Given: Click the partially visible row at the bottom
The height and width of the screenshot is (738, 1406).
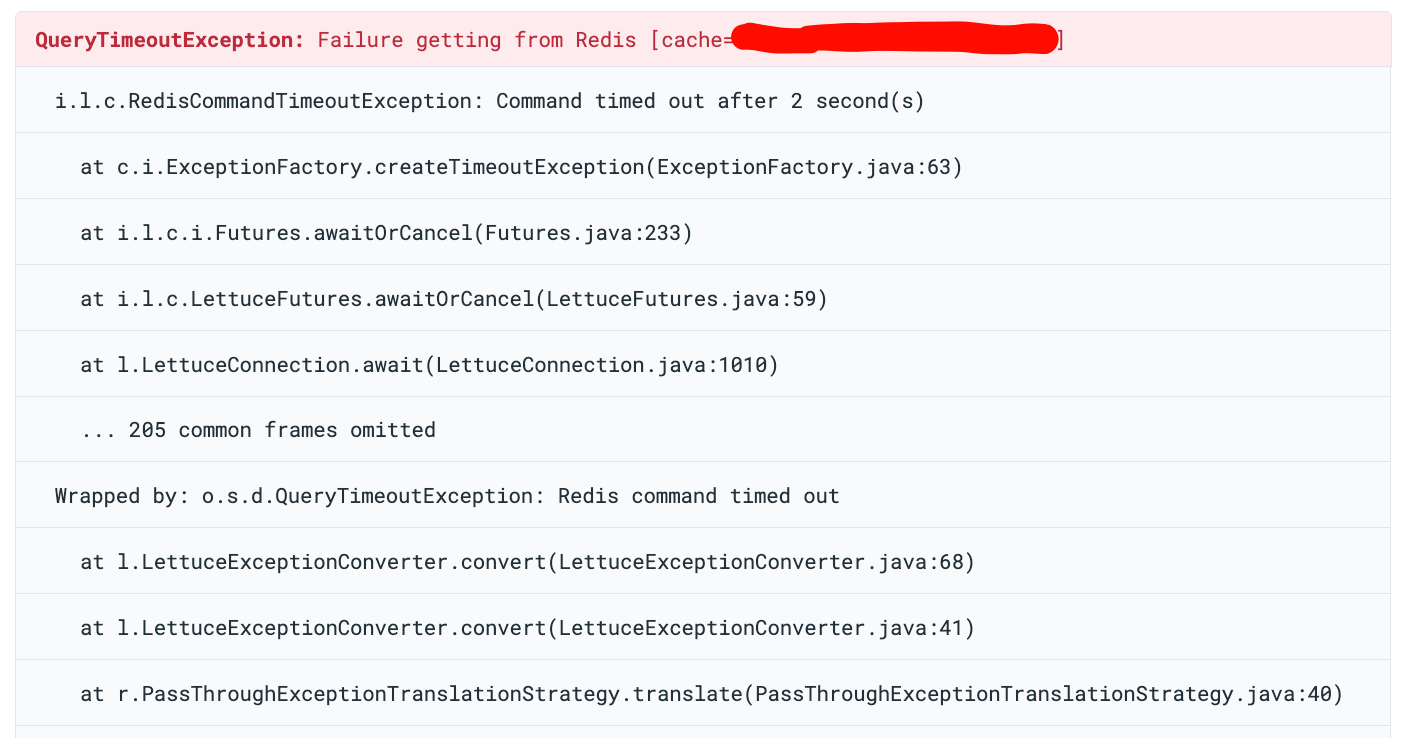Looking at the screenshot, I should click(700, 734).
